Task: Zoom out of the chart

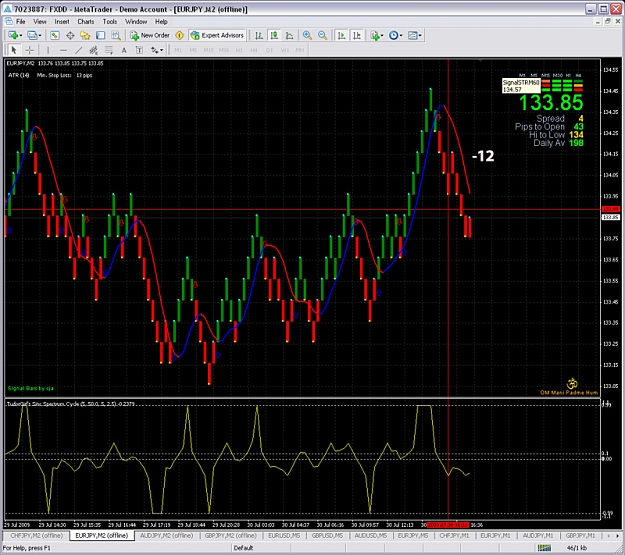Action: (x=322, y=35)
